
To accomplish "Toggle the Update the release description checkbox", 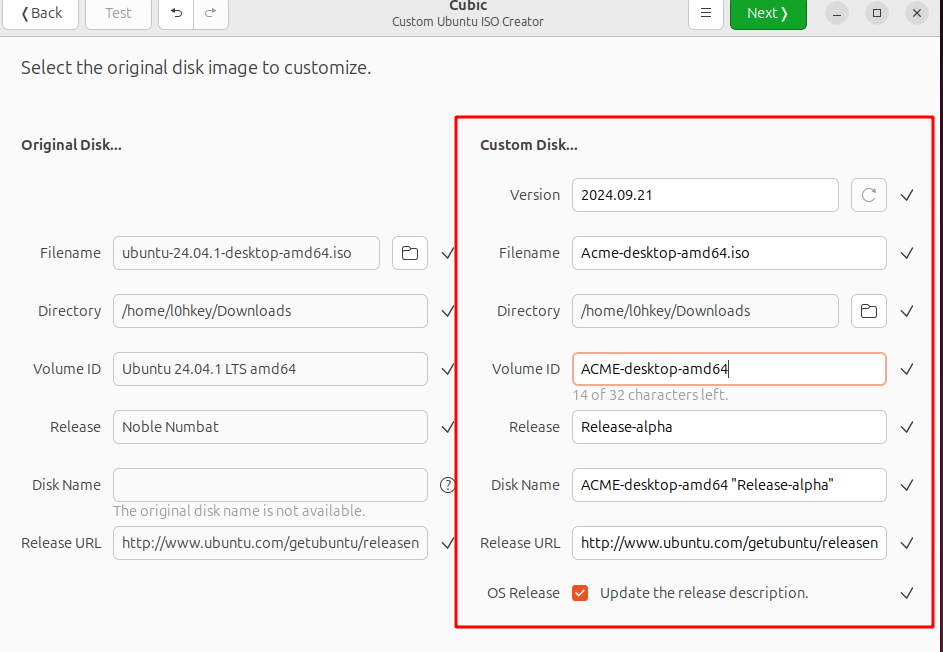I will point(580,593).
